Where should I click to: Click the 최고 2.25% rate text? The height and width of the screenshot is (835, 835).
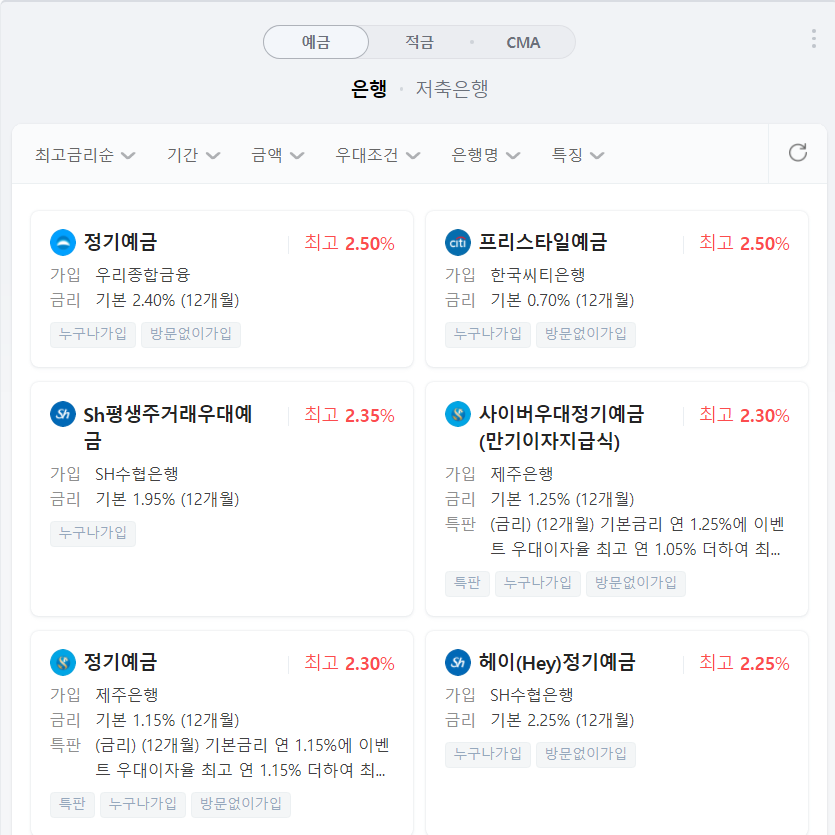click(744, 663)
